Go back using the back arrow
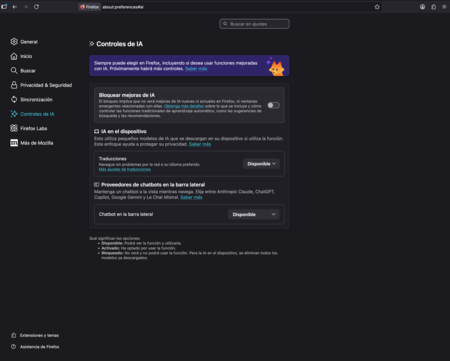Viewport: 450px width, 361px height. pyautogui.click(x=15, y=7)
